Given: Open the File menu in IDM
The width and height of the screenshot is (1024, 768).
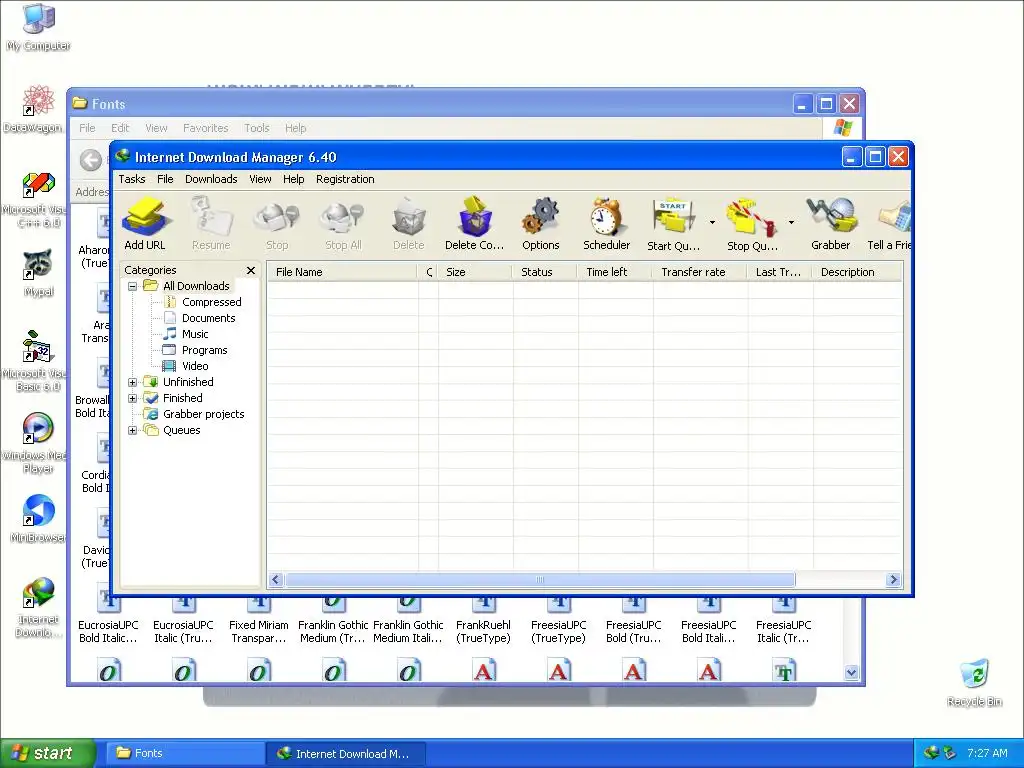Looking at the screenshot, I should pyautogui.click(x=165, y=179).
